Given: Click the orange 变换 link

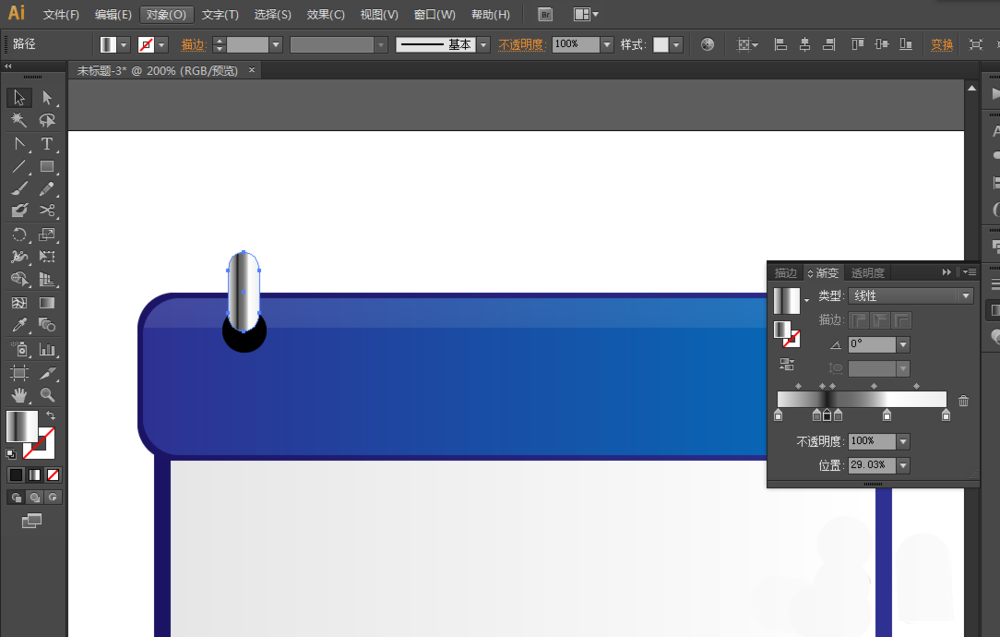Looking at the screenshot, I should (941, 45).
